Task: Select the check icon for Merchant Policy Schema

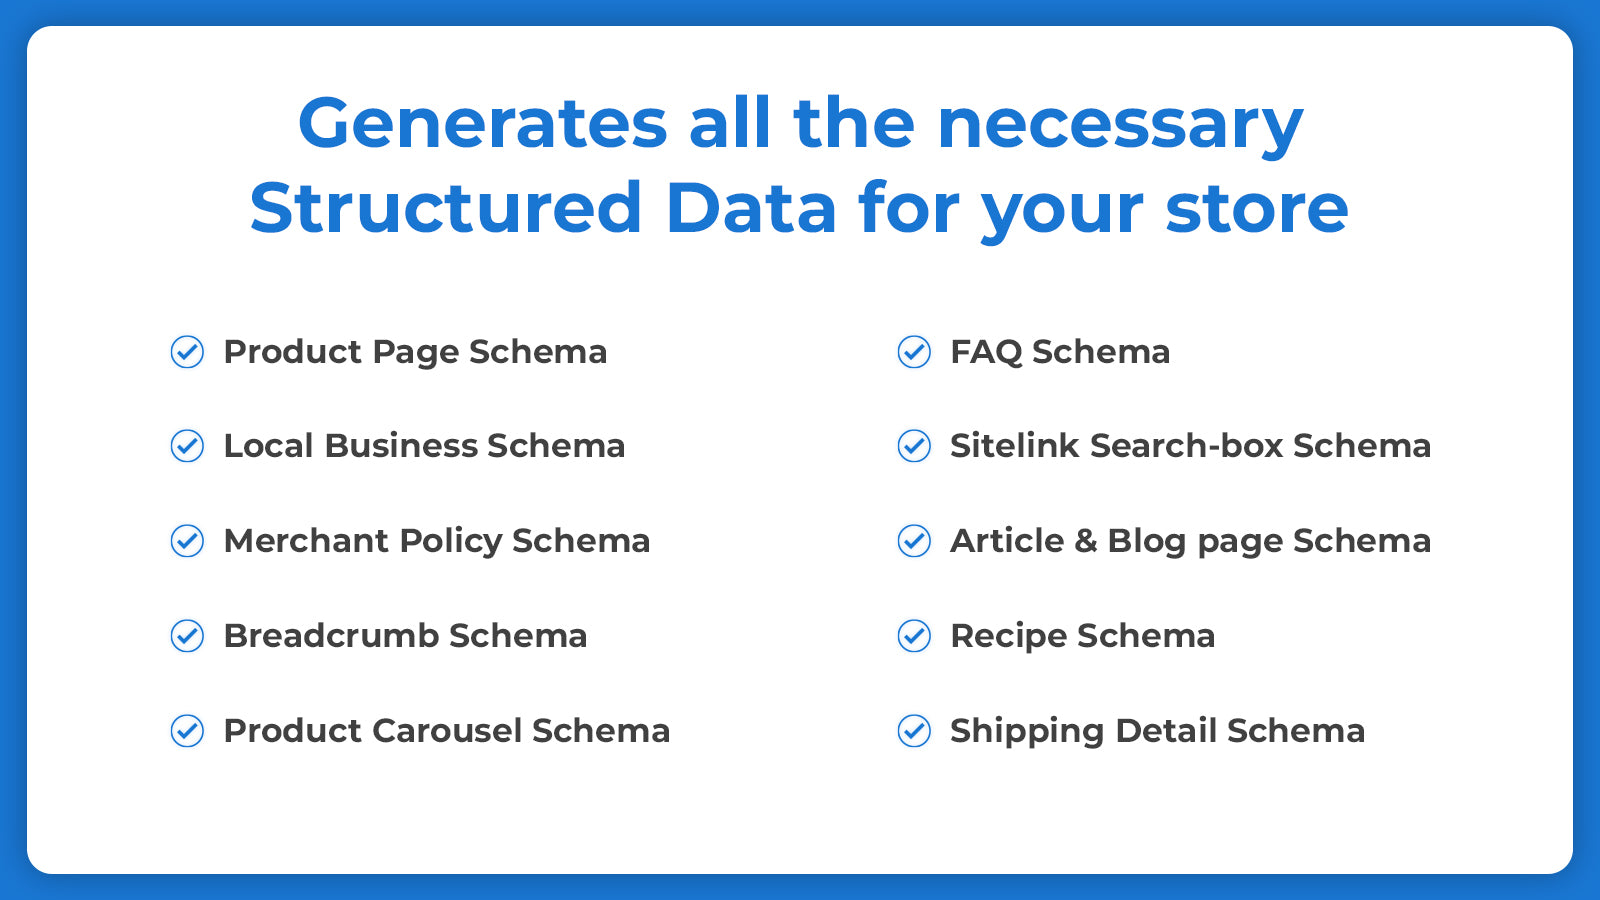Action: coord(187,541)
